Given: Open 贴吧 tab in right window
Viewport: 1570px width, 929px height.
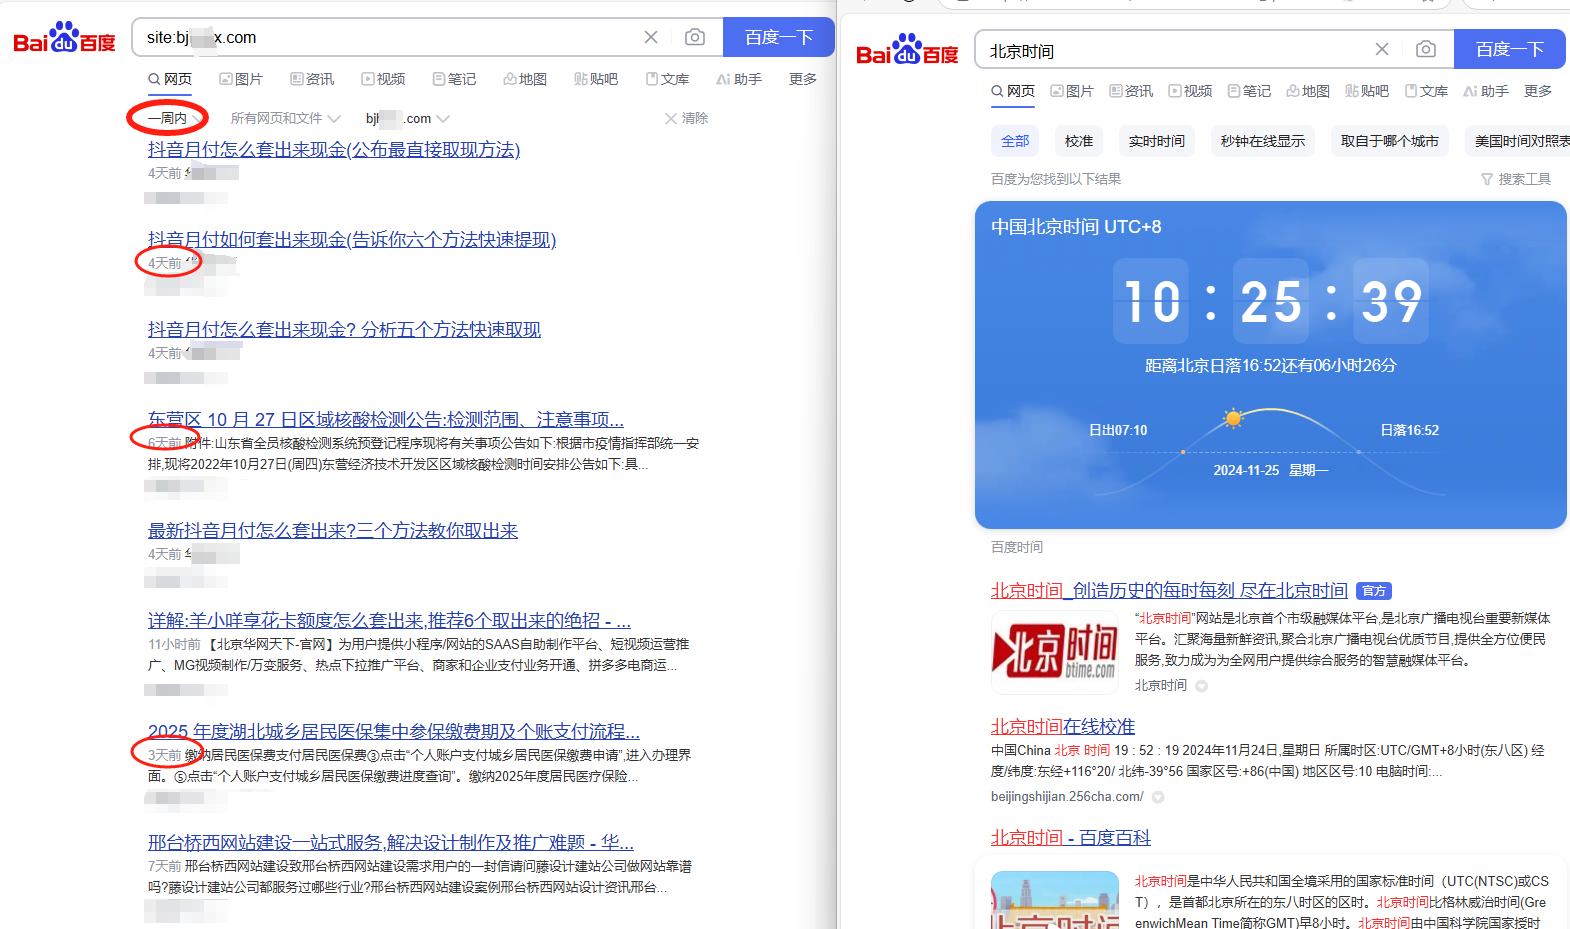Looking at the screenshot, I should pos(1367,91).
